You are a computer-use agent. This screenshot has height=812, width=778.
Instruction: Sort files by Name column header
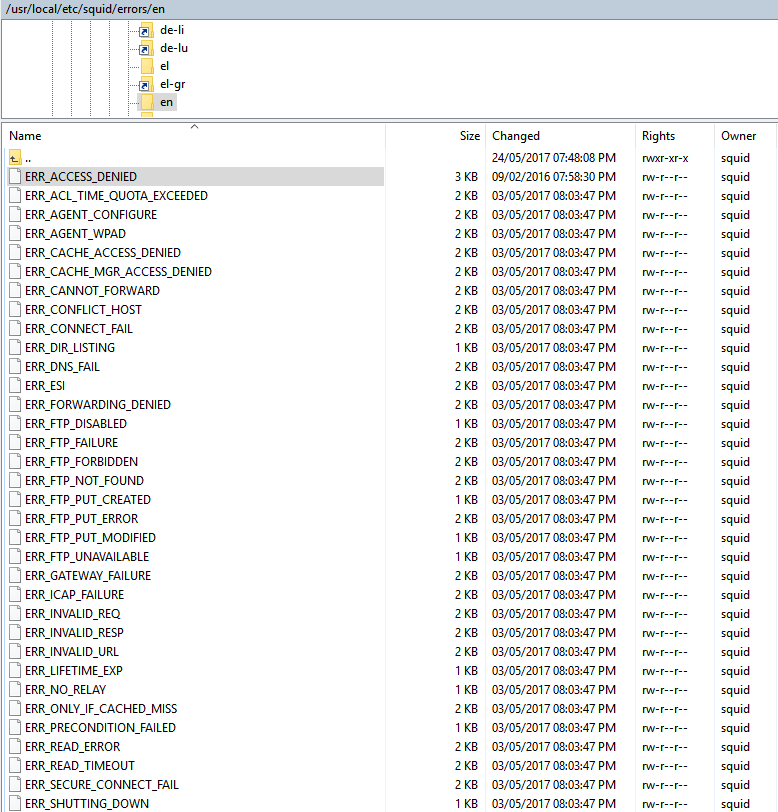[193, 136]
